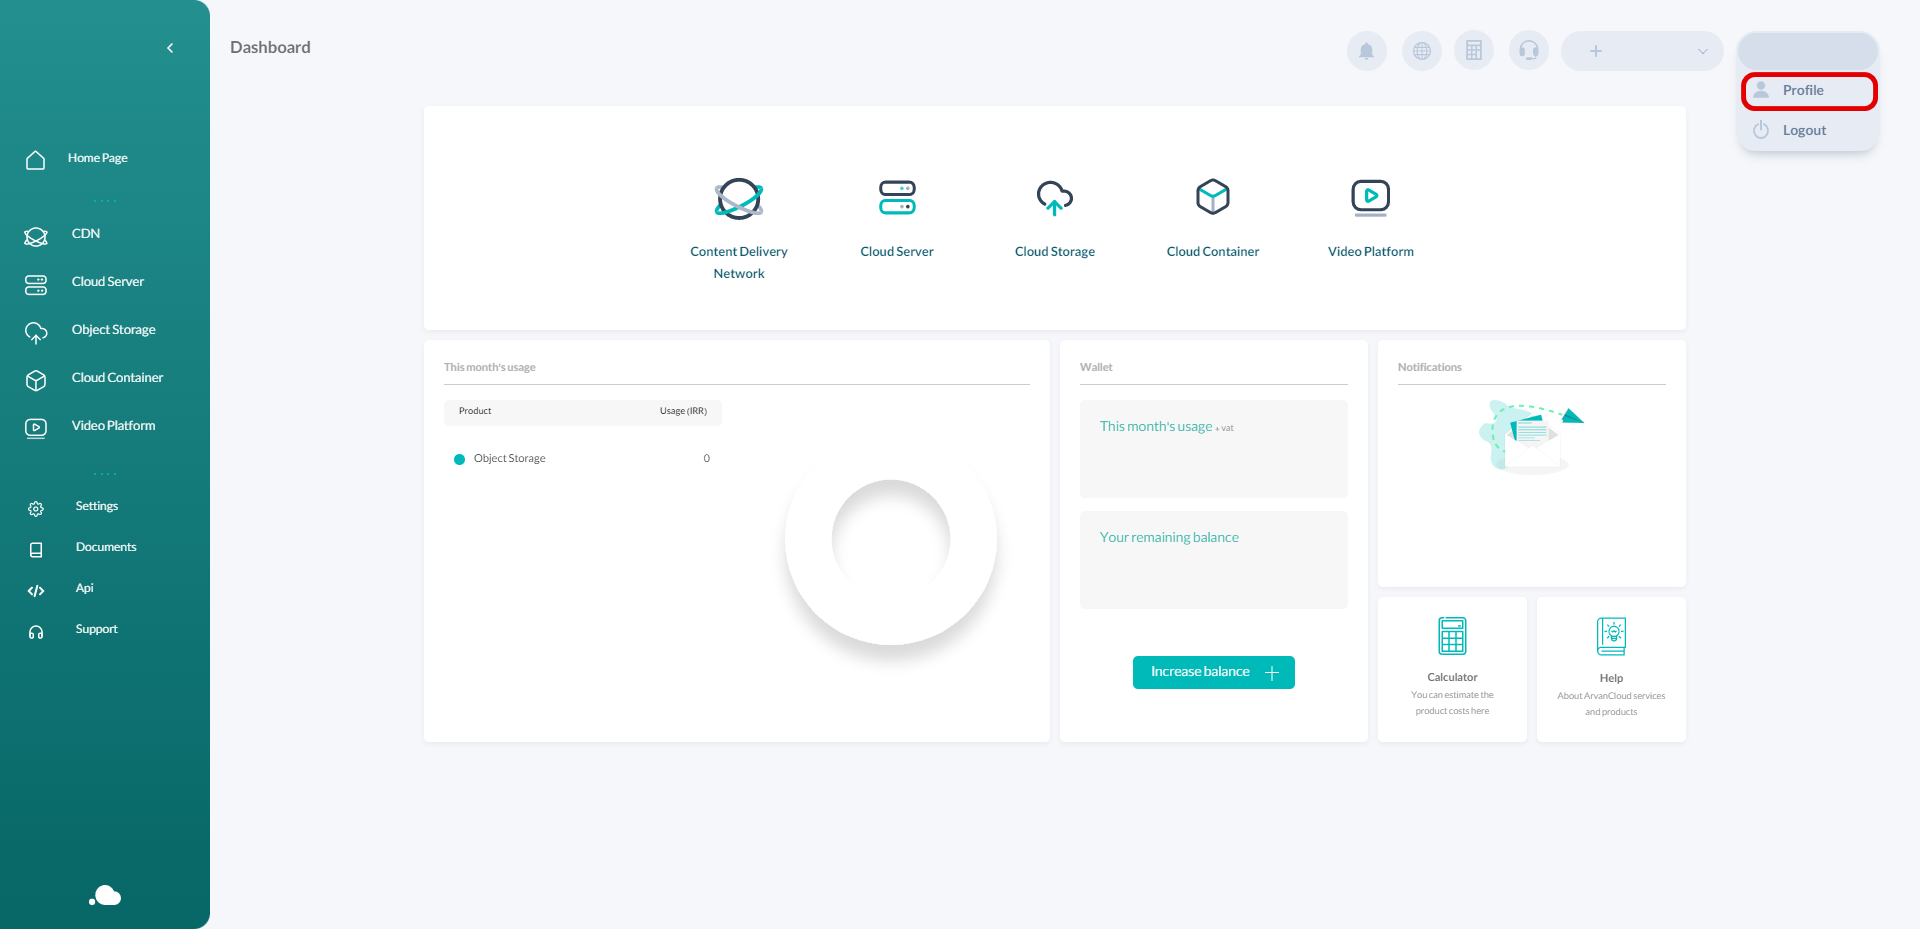Open the Cloud Container product icon
Viewport: 1920px width, 929px height.
pyautogui.click(x=1213, y=197)
